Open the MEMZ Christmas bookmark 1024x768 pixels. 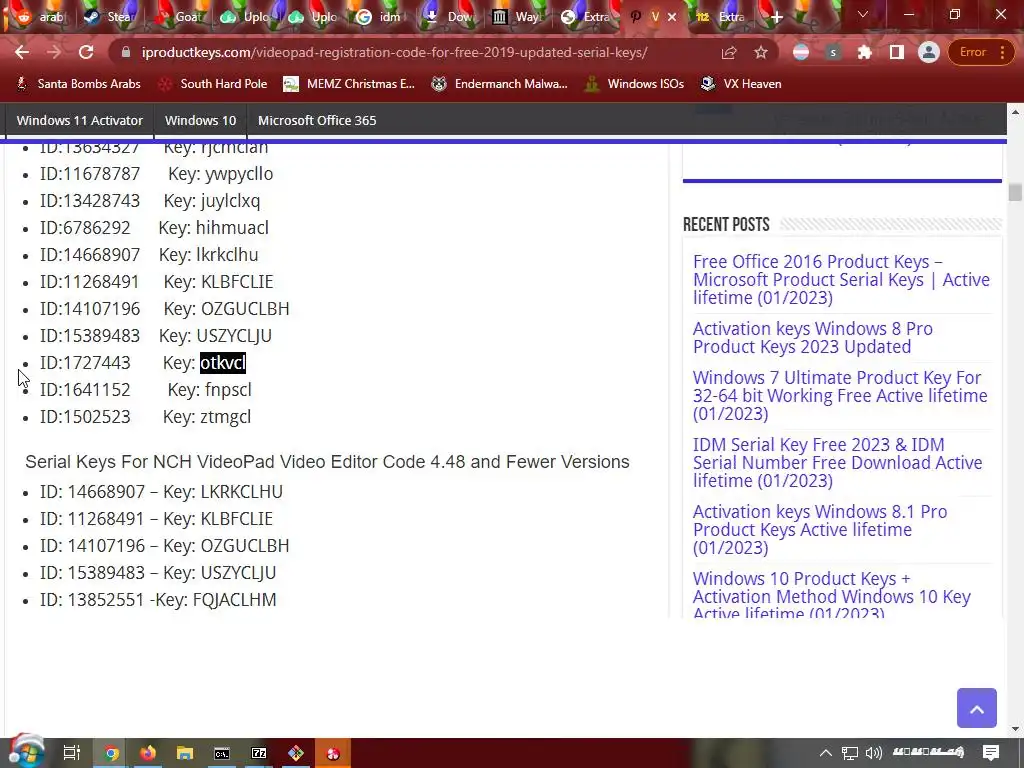(349, 84)
